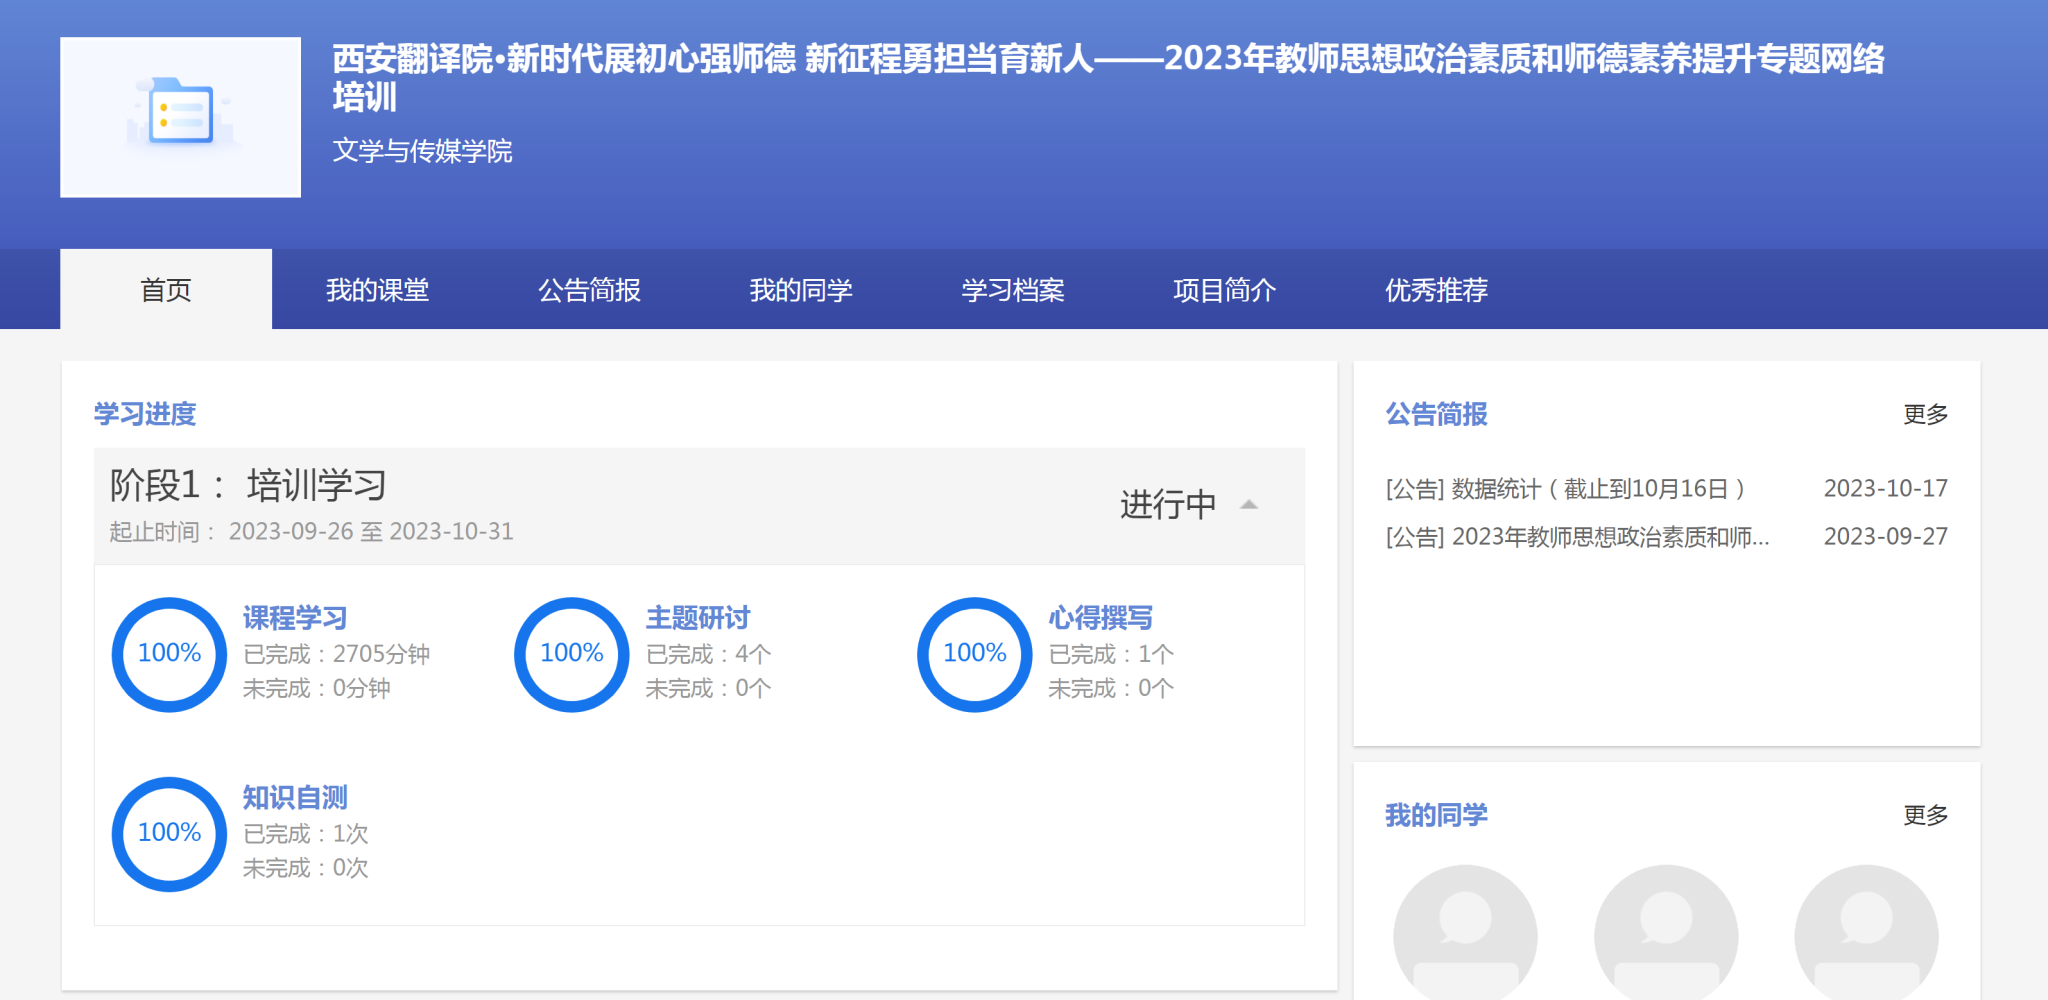Switch to 我的课堂 tab

coord(377,290)
